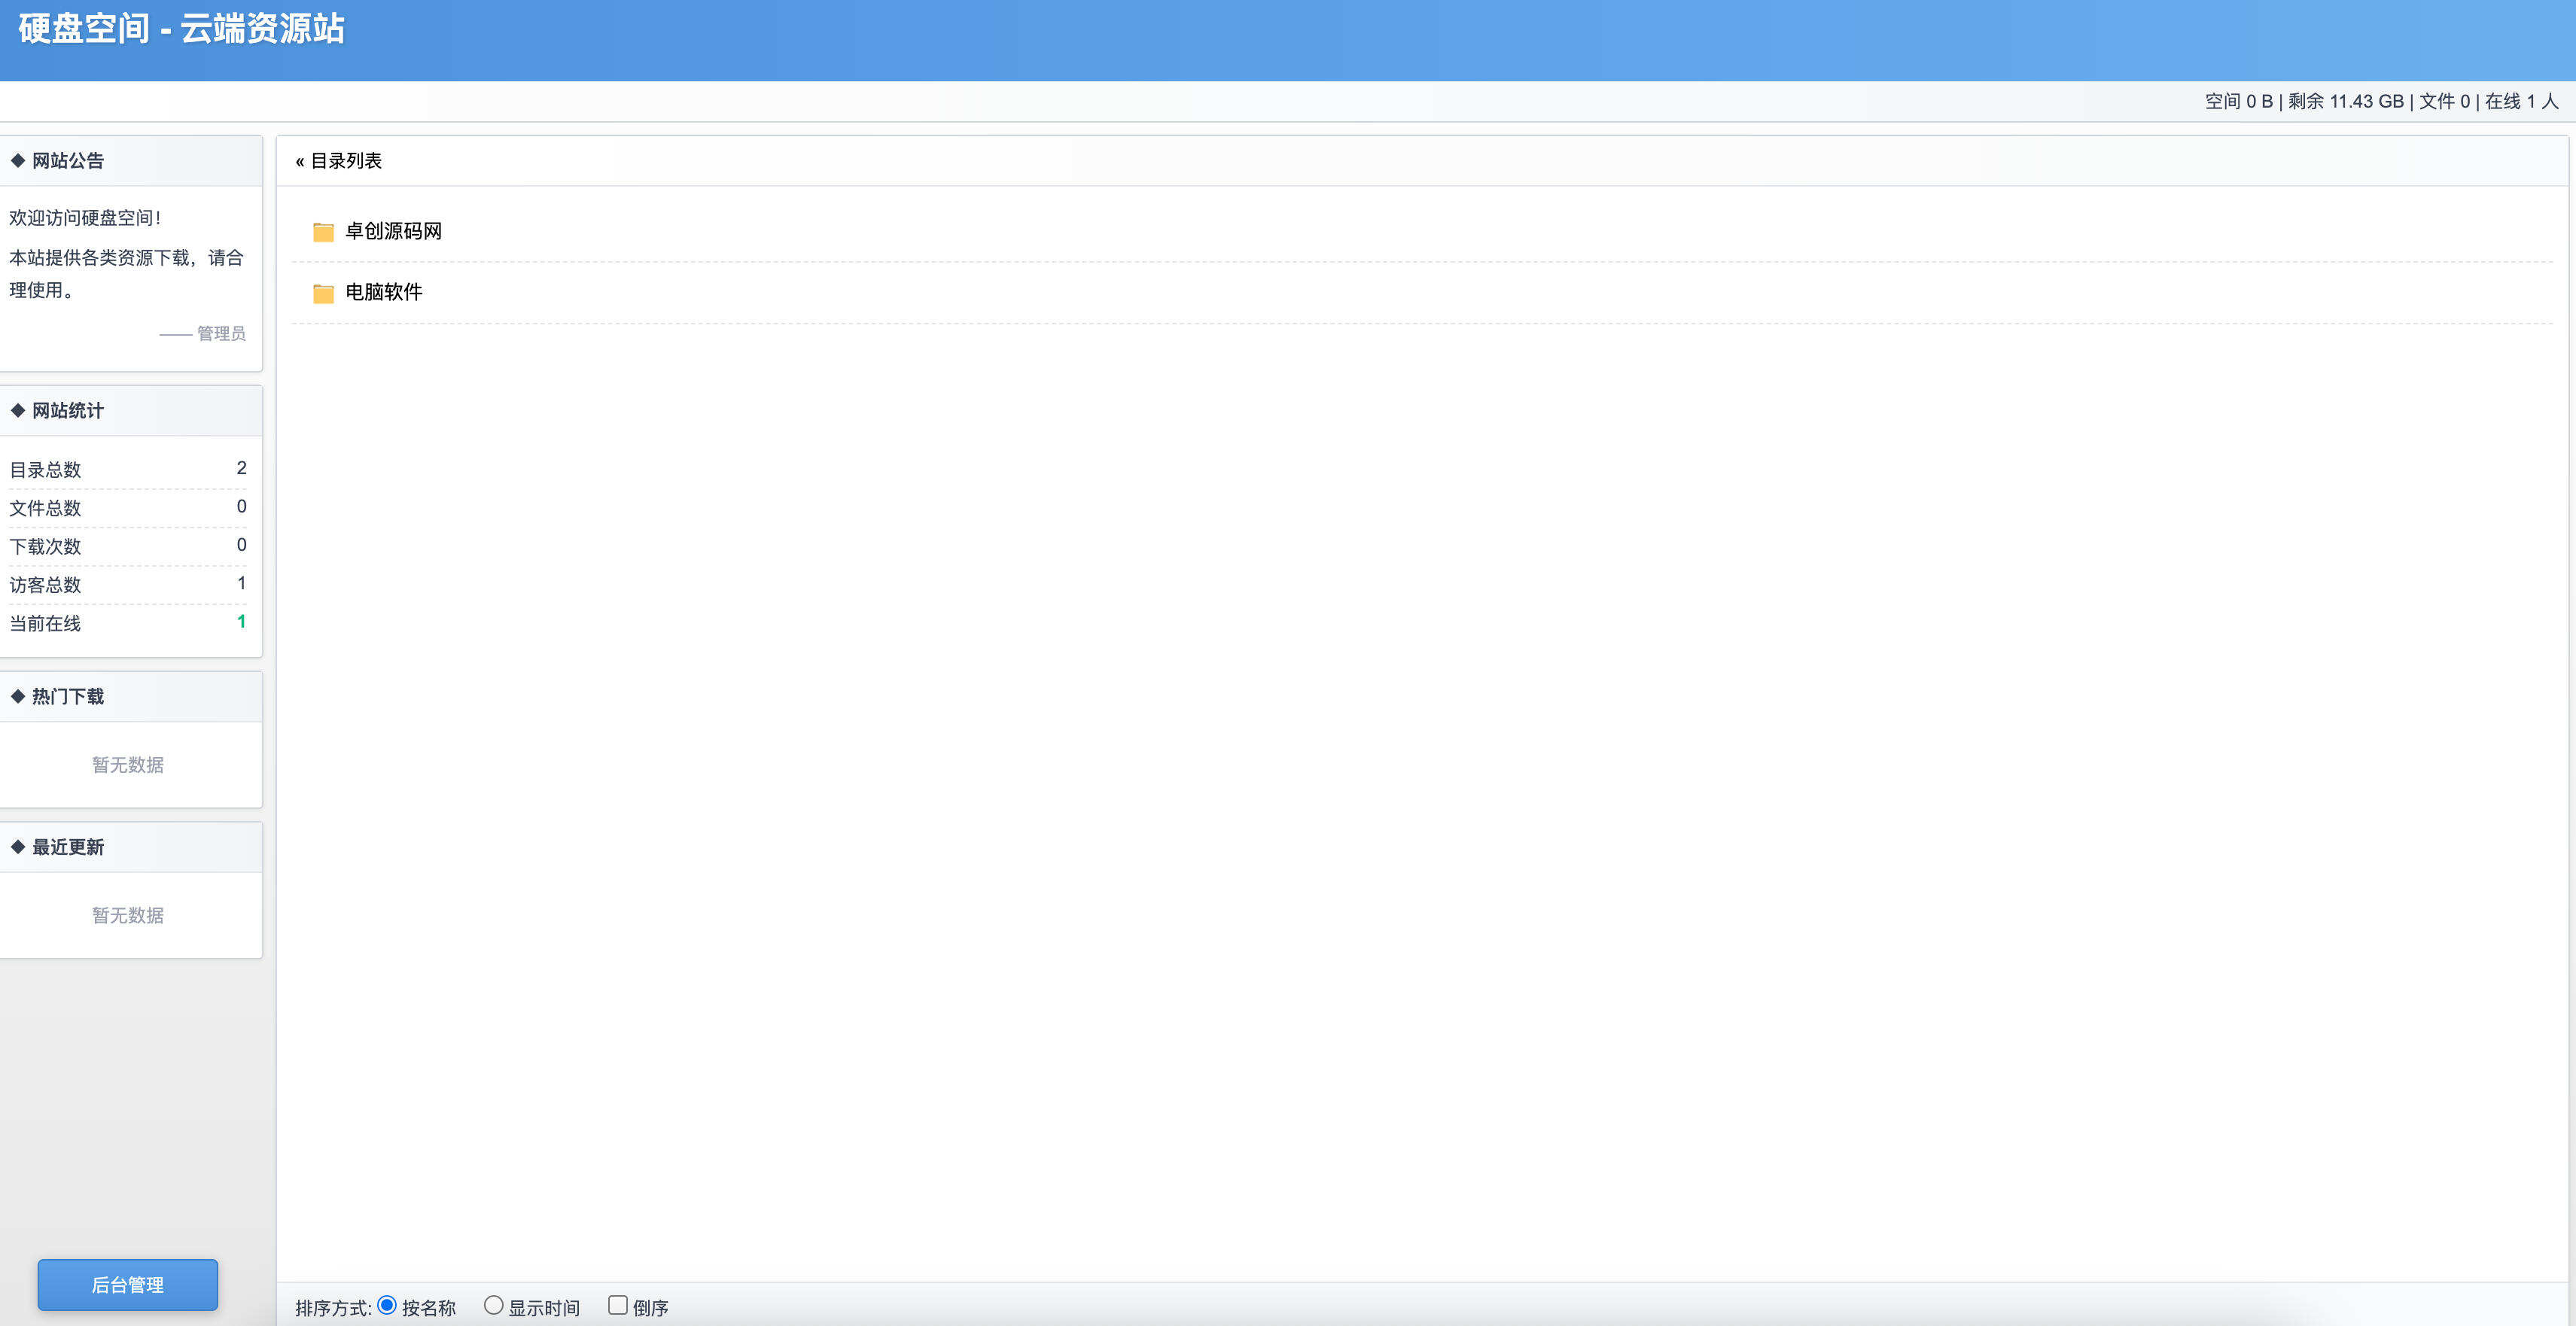The width and height of the screenshot is (2576, 1326).
Task: Click the 目录总数 statistics row
Action: [46, 469]
